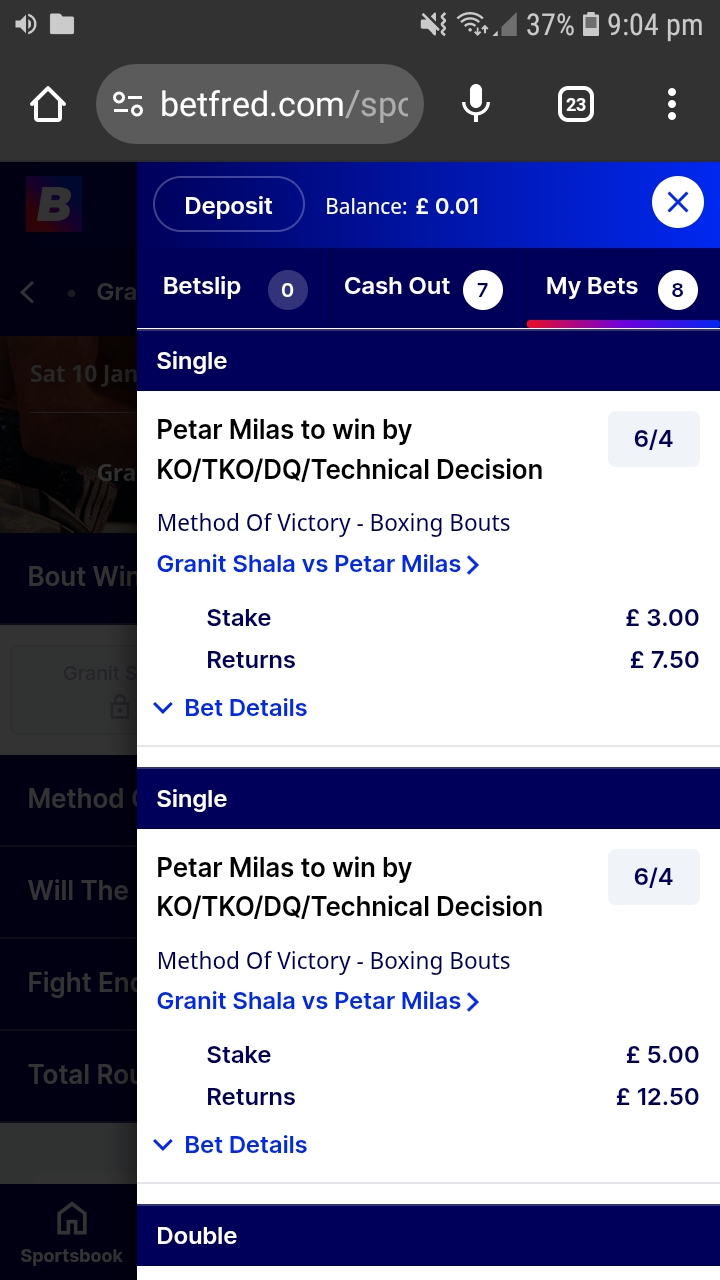Tap the Betfred logo icon
Viewport: 720px width, 1280px height.
pos(54,204)
